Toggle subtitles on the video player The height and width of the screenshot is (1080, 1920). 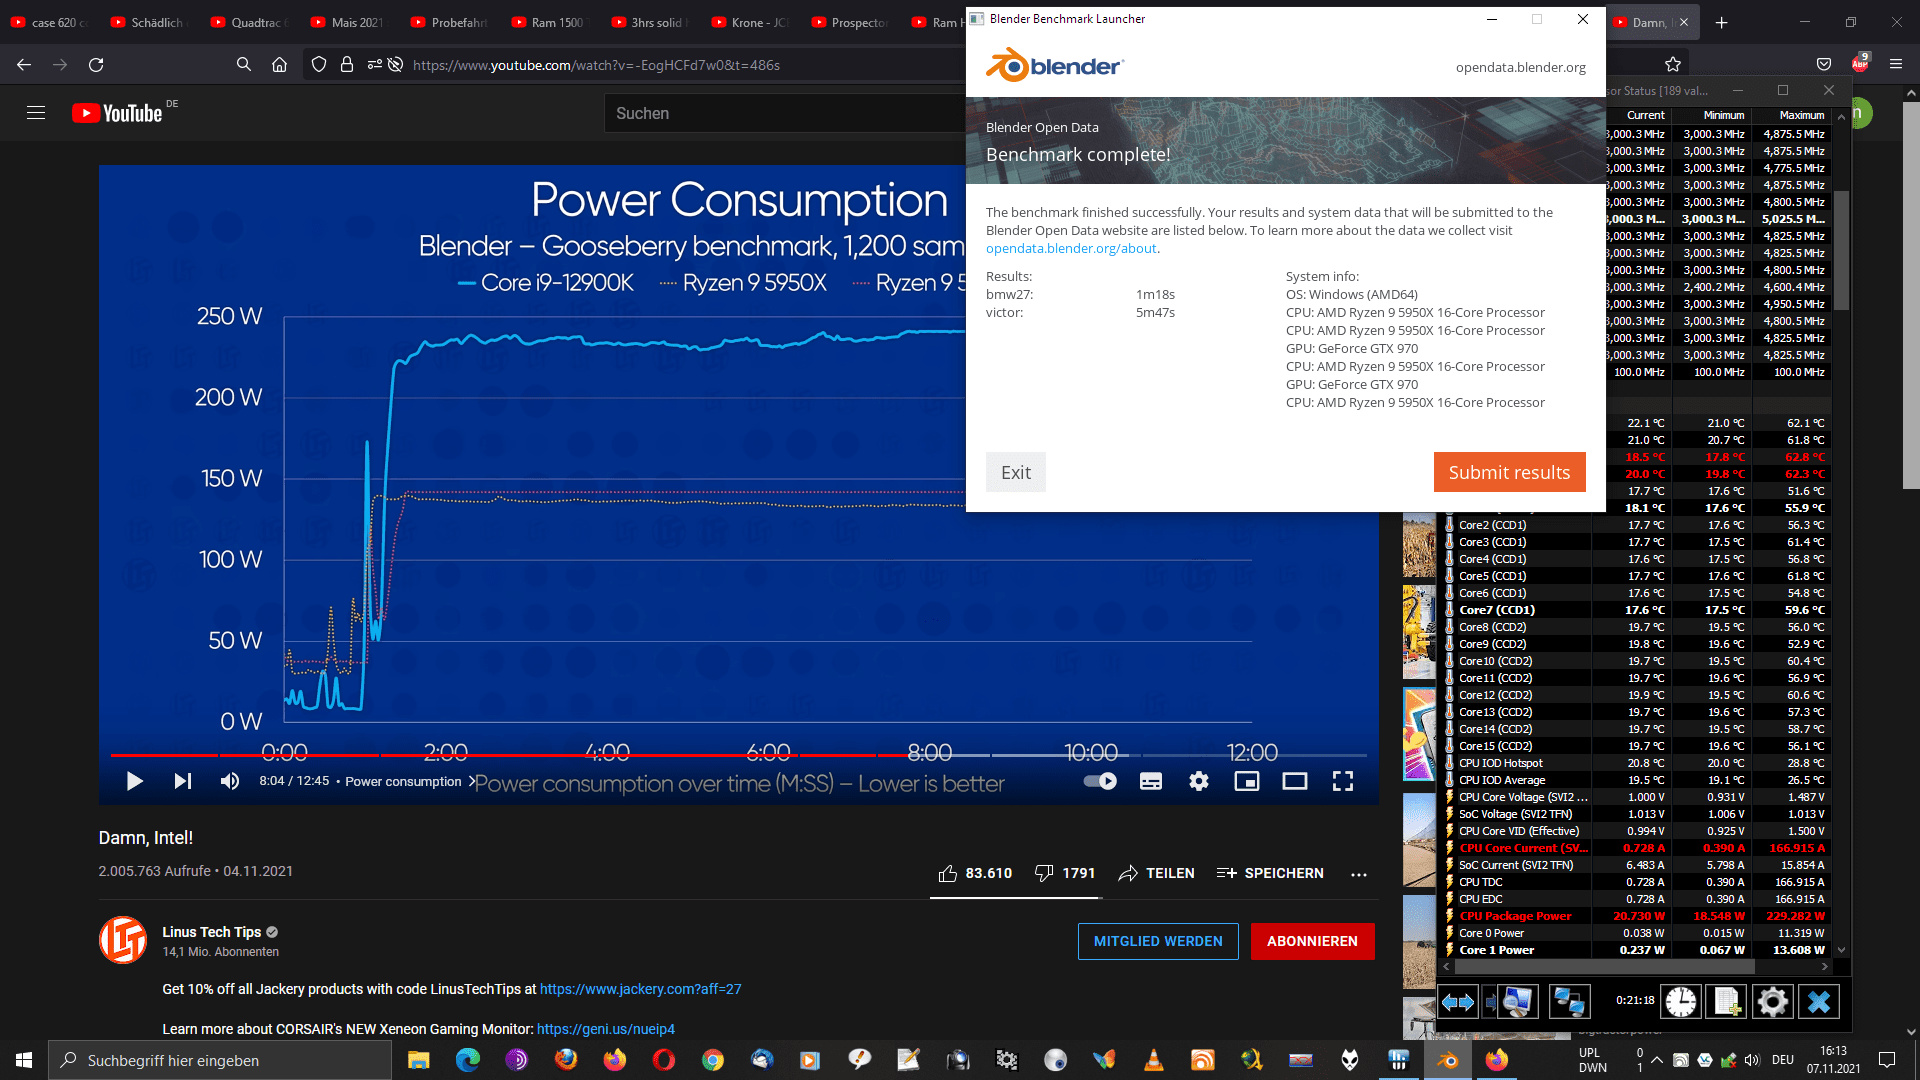click(x=1150, y=781)
